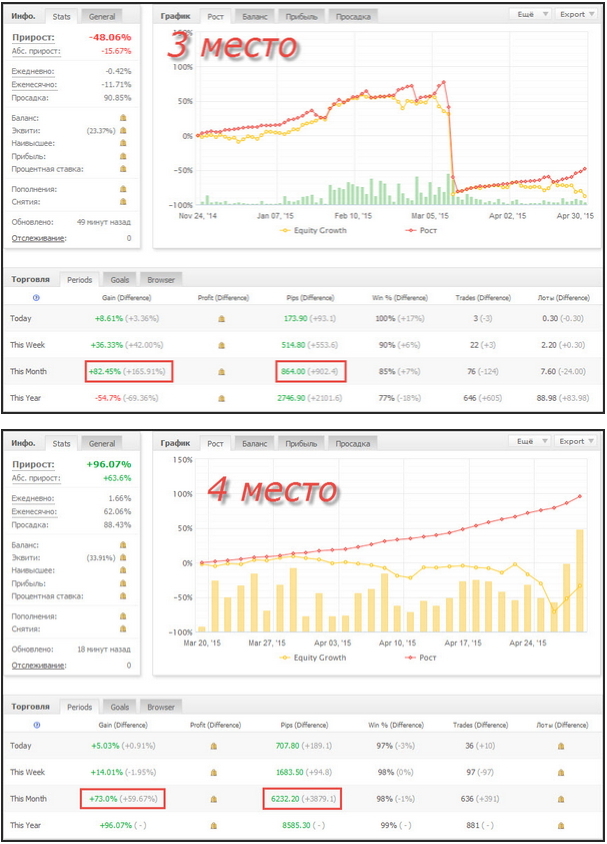
Task: Click the Прирост link showing -48.06%
Action: point(33,38)
